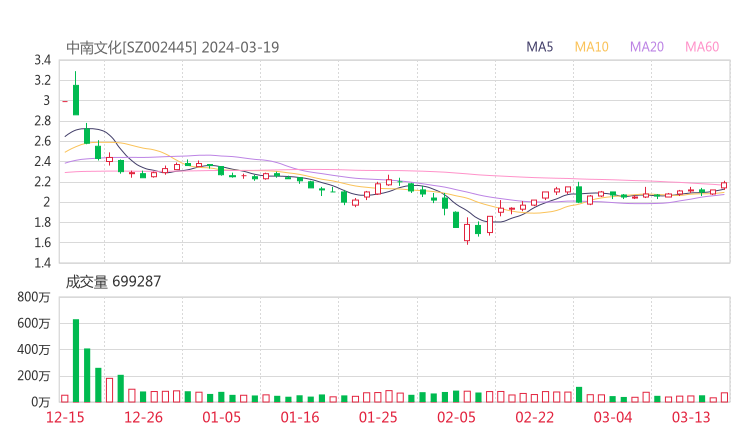The height and width of the screenshot is (440, 740).
Task: Click the 2.8 price axis label
Action: [x=42, y=121]
